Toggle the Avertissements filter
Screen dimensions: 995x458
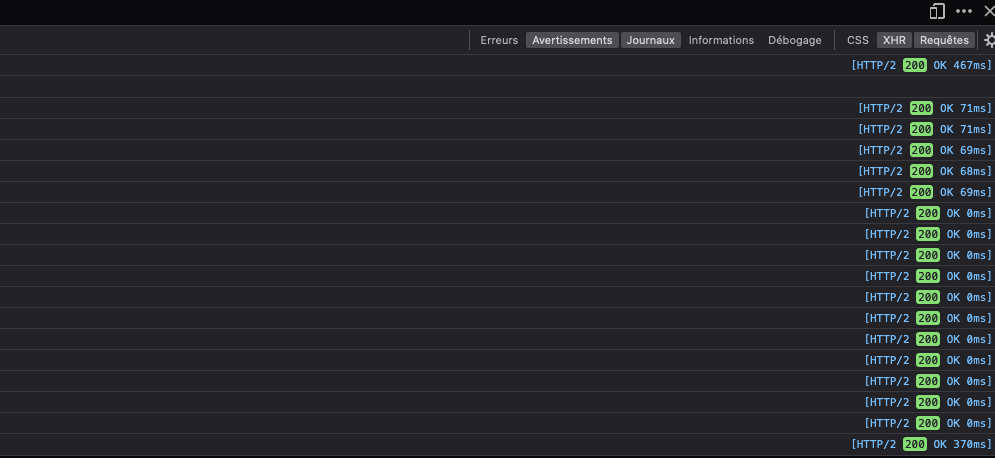572,40
